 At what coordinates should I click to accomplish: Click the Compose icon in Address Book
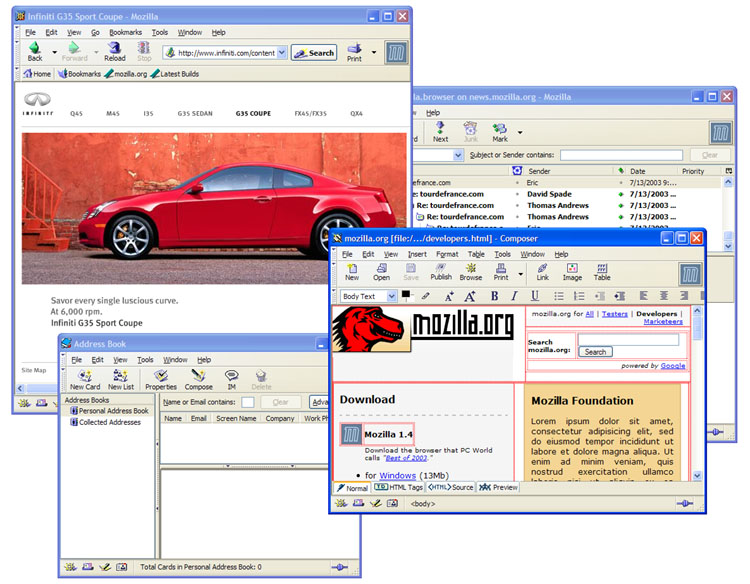(x=198, y=380)
